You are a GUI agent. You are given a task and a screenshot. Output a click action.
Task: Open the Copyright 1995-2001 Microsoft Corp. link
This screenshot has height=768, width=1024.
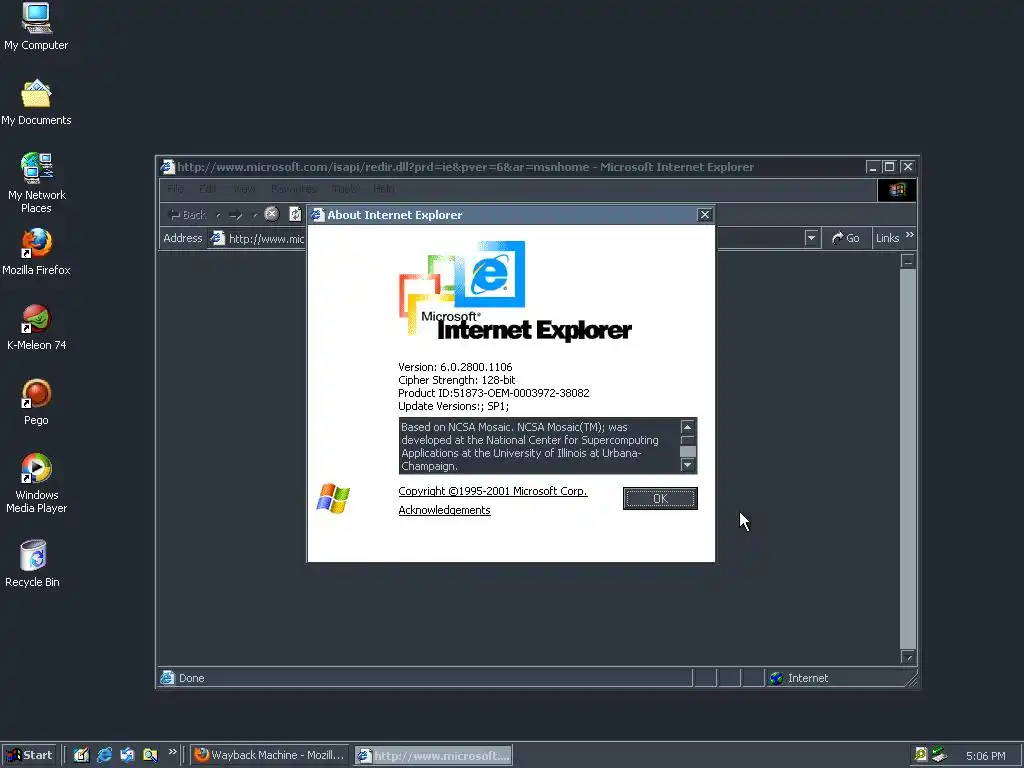[492, 491]
